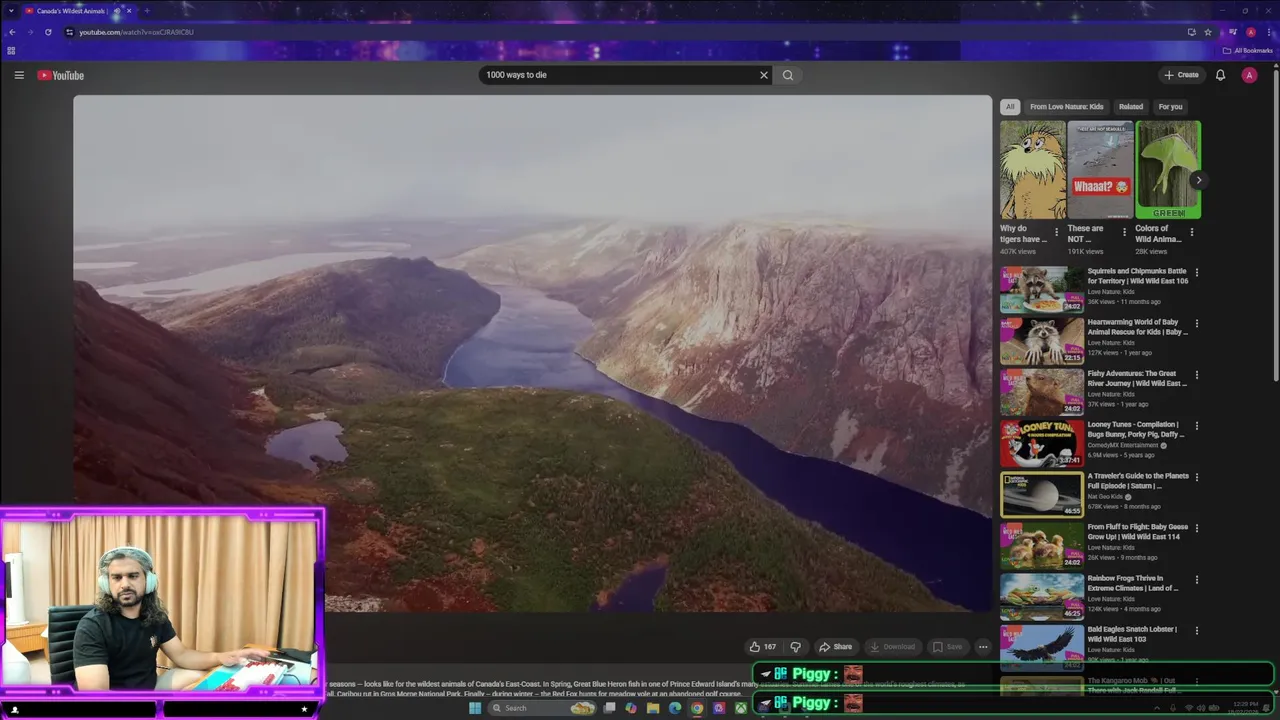Select the All filter chip
The height and width of the screenshot is (720, 1280).
[x=1010, y=106]
